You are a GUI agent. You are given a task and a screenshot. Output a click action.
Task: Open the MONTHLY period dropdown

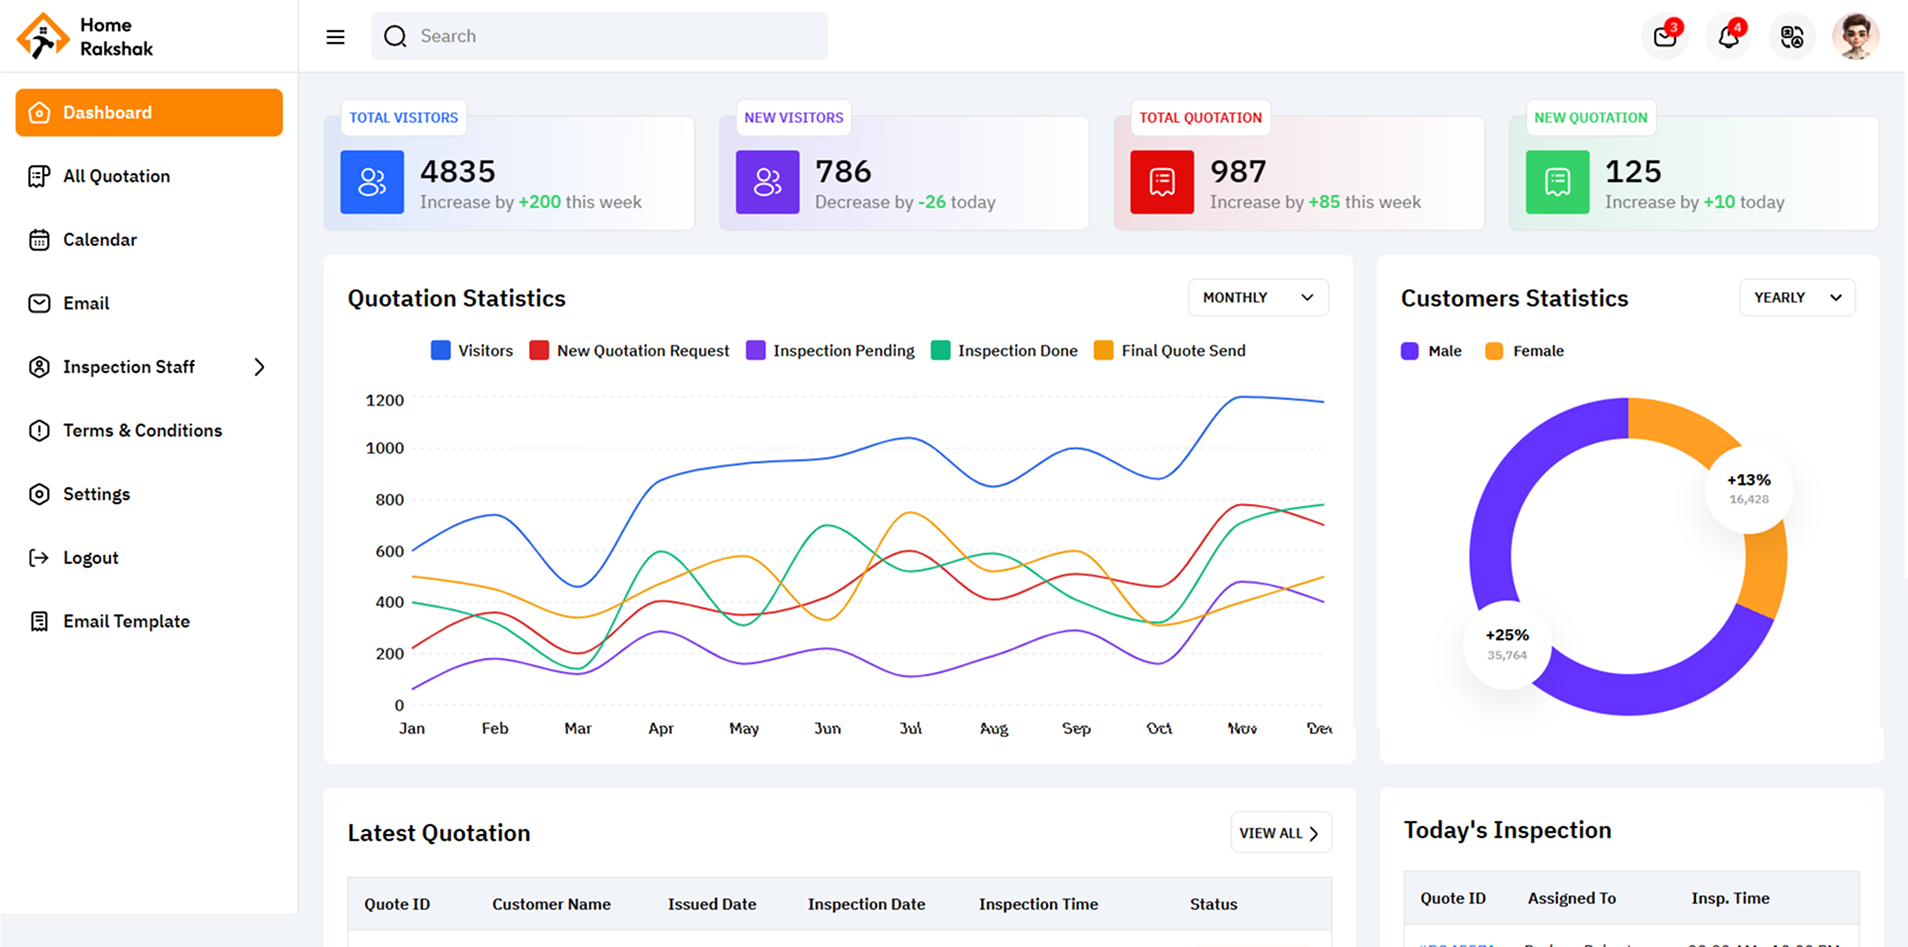coord(1258,298)
